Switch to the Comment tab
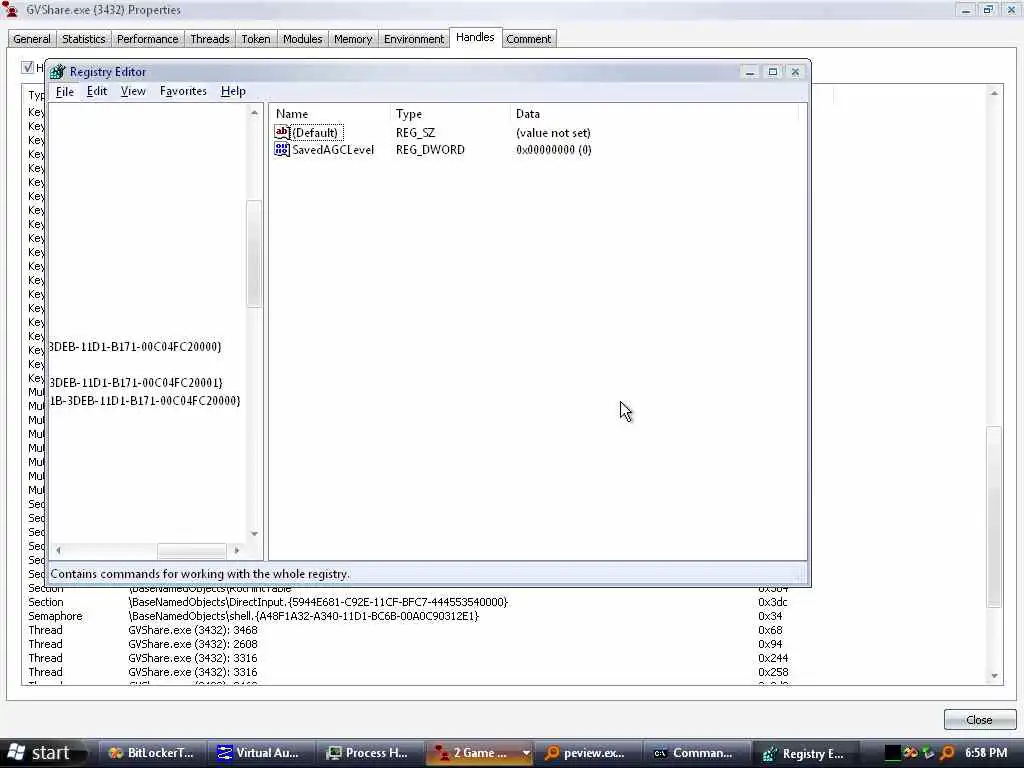Viewport: 1024px width, 768px height. [x=528, y=39]
